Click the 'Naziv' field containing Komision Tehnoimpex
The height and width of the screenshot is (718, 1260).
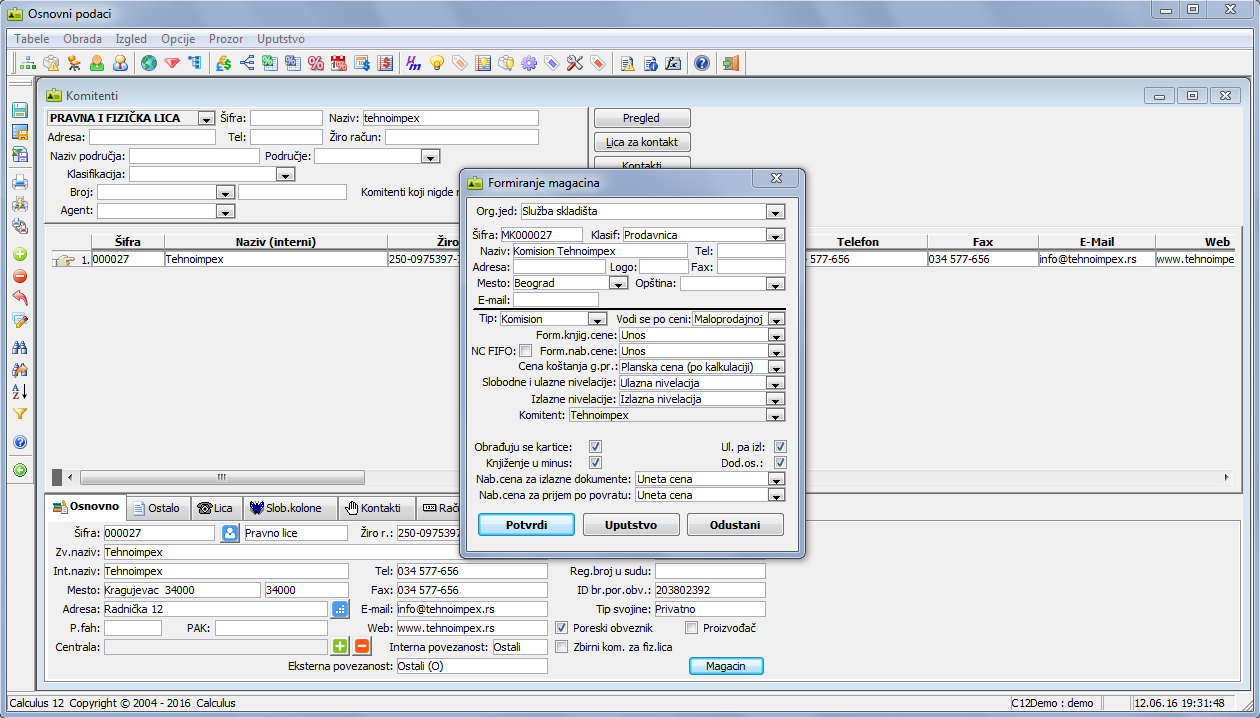pos(599,251)
